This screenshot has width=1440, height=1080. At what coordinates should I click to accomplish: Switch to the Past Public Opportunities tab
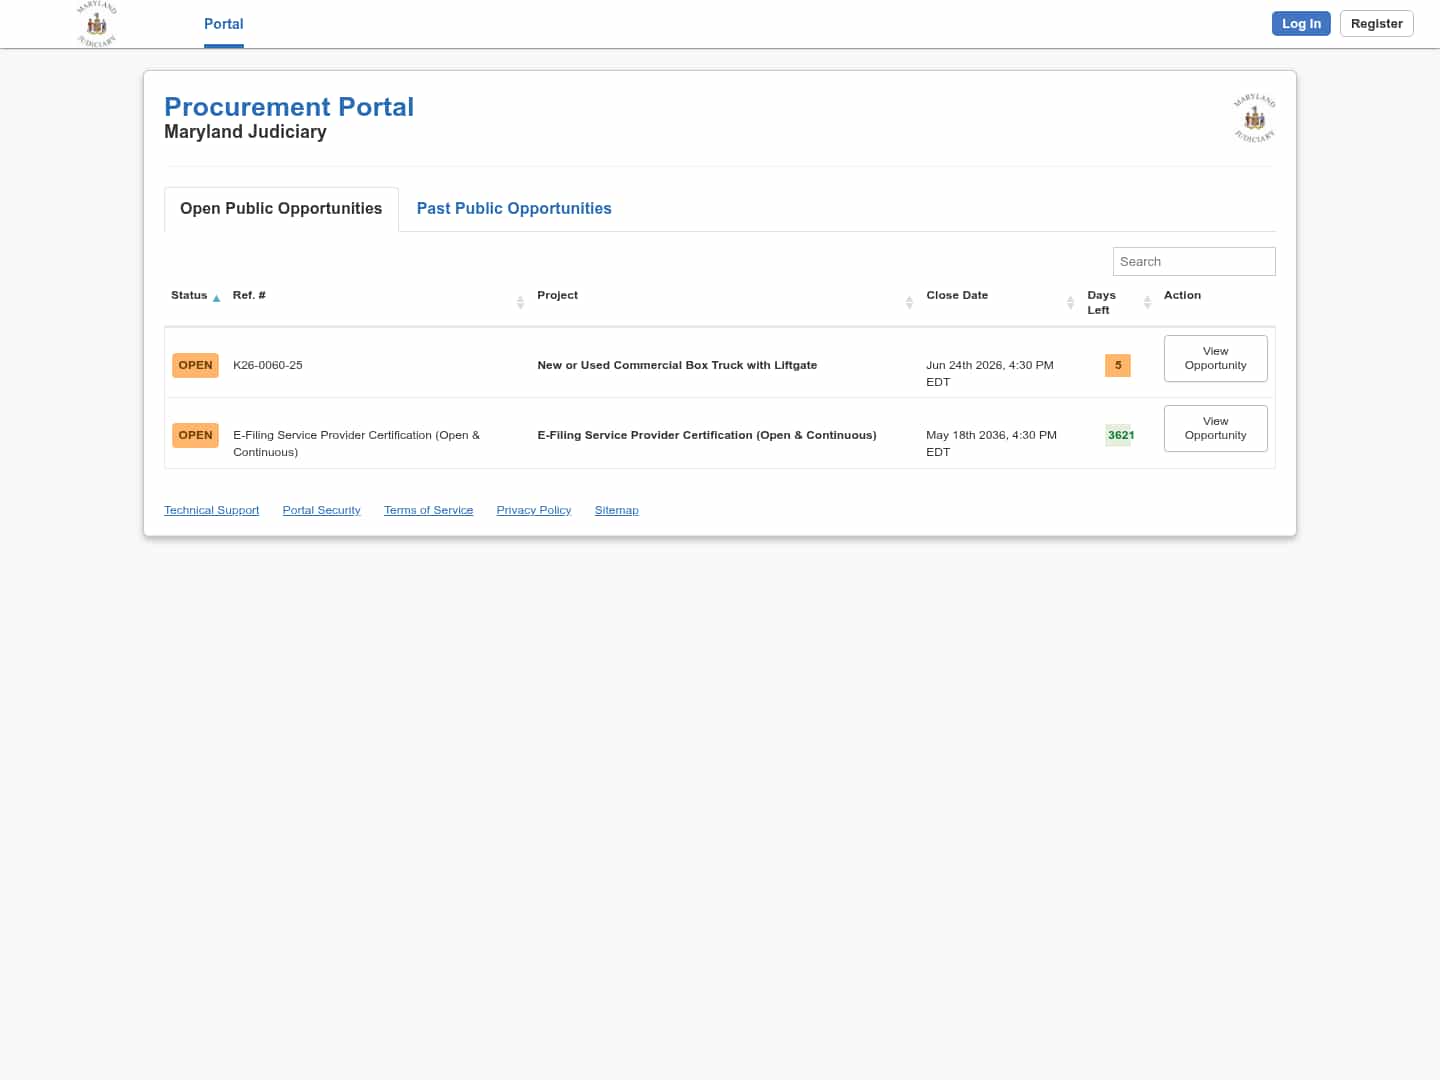(514, 208)
